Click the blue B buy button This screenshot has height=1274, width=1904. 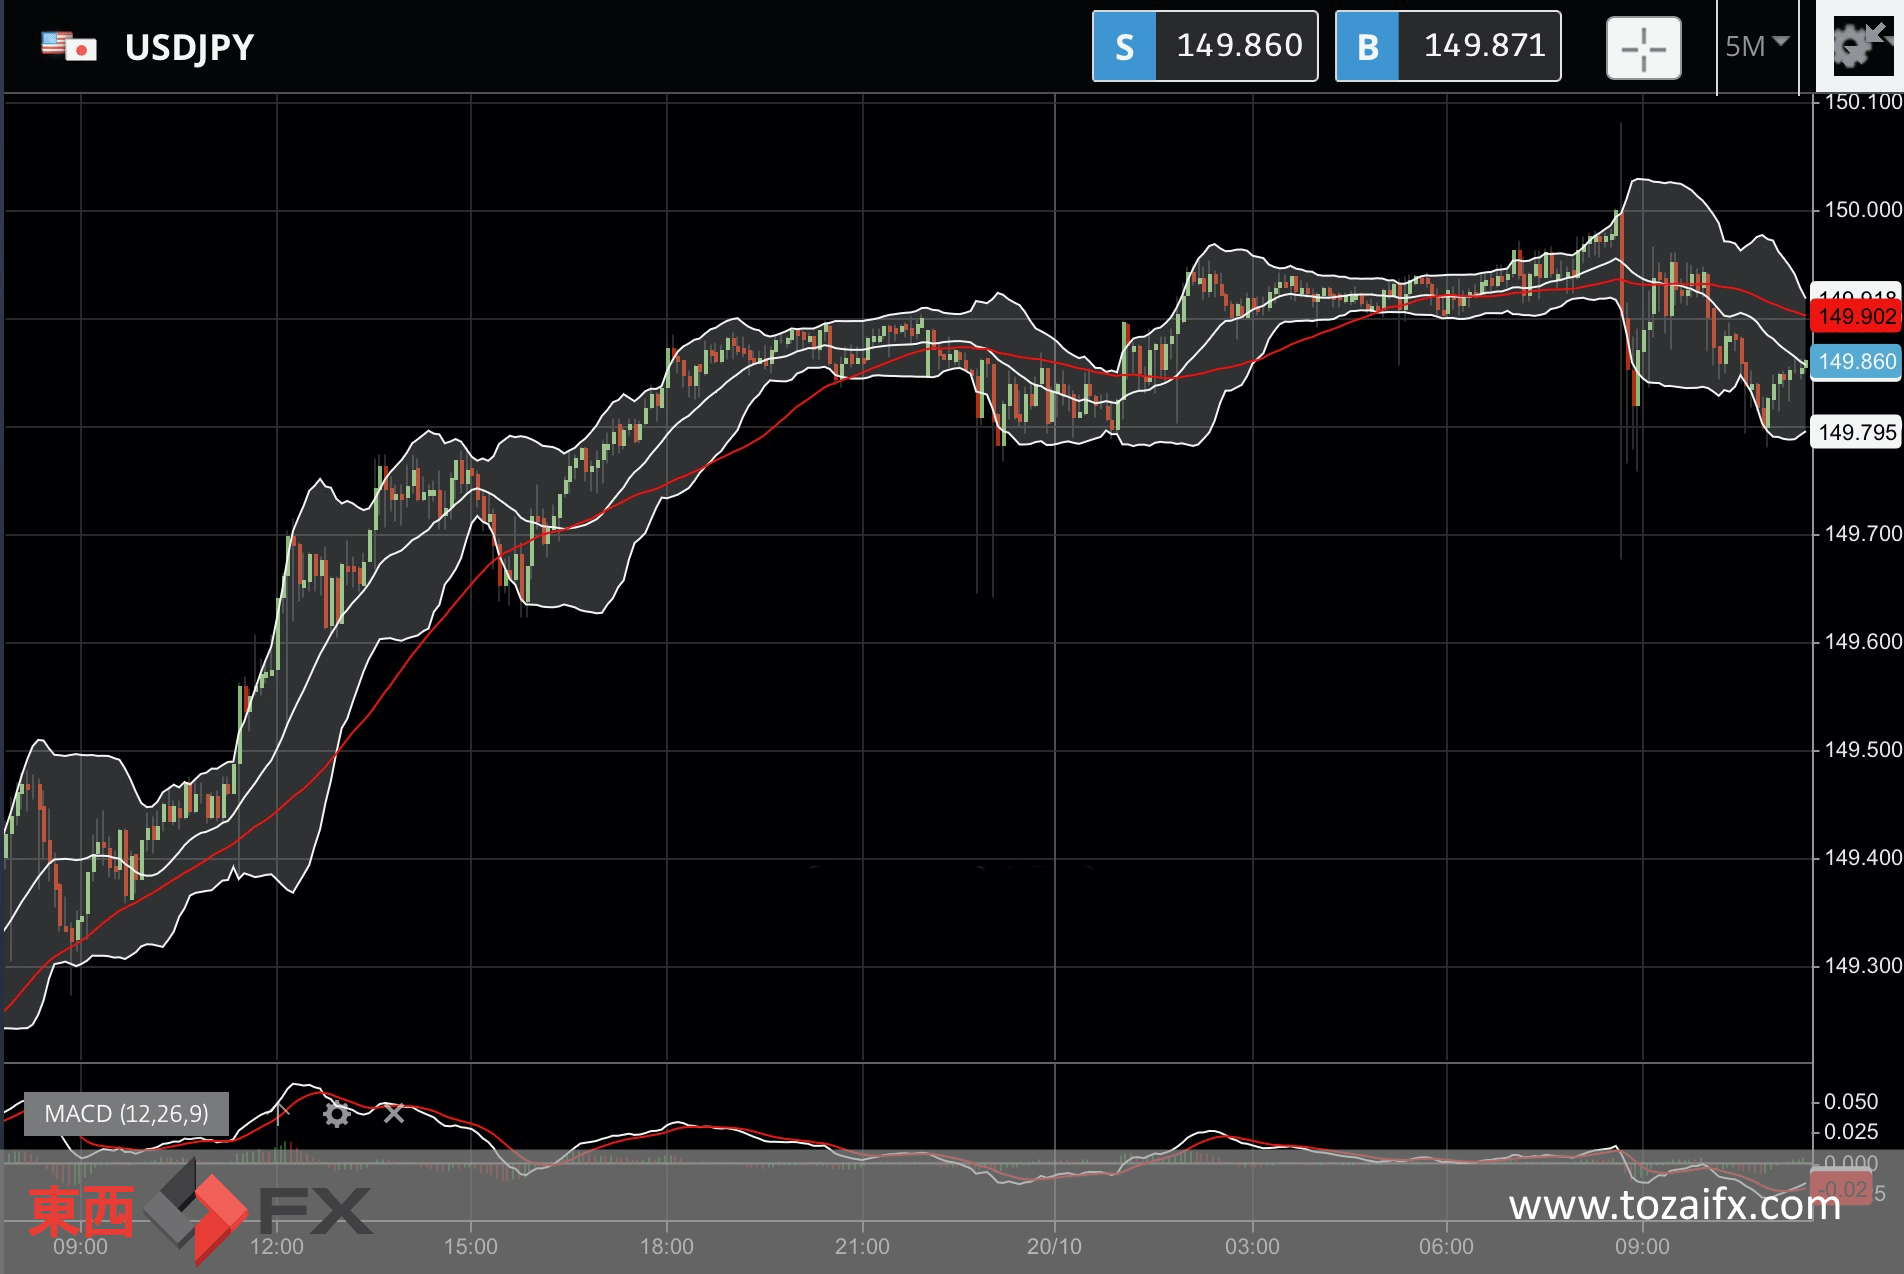(x=1367, y=47)
